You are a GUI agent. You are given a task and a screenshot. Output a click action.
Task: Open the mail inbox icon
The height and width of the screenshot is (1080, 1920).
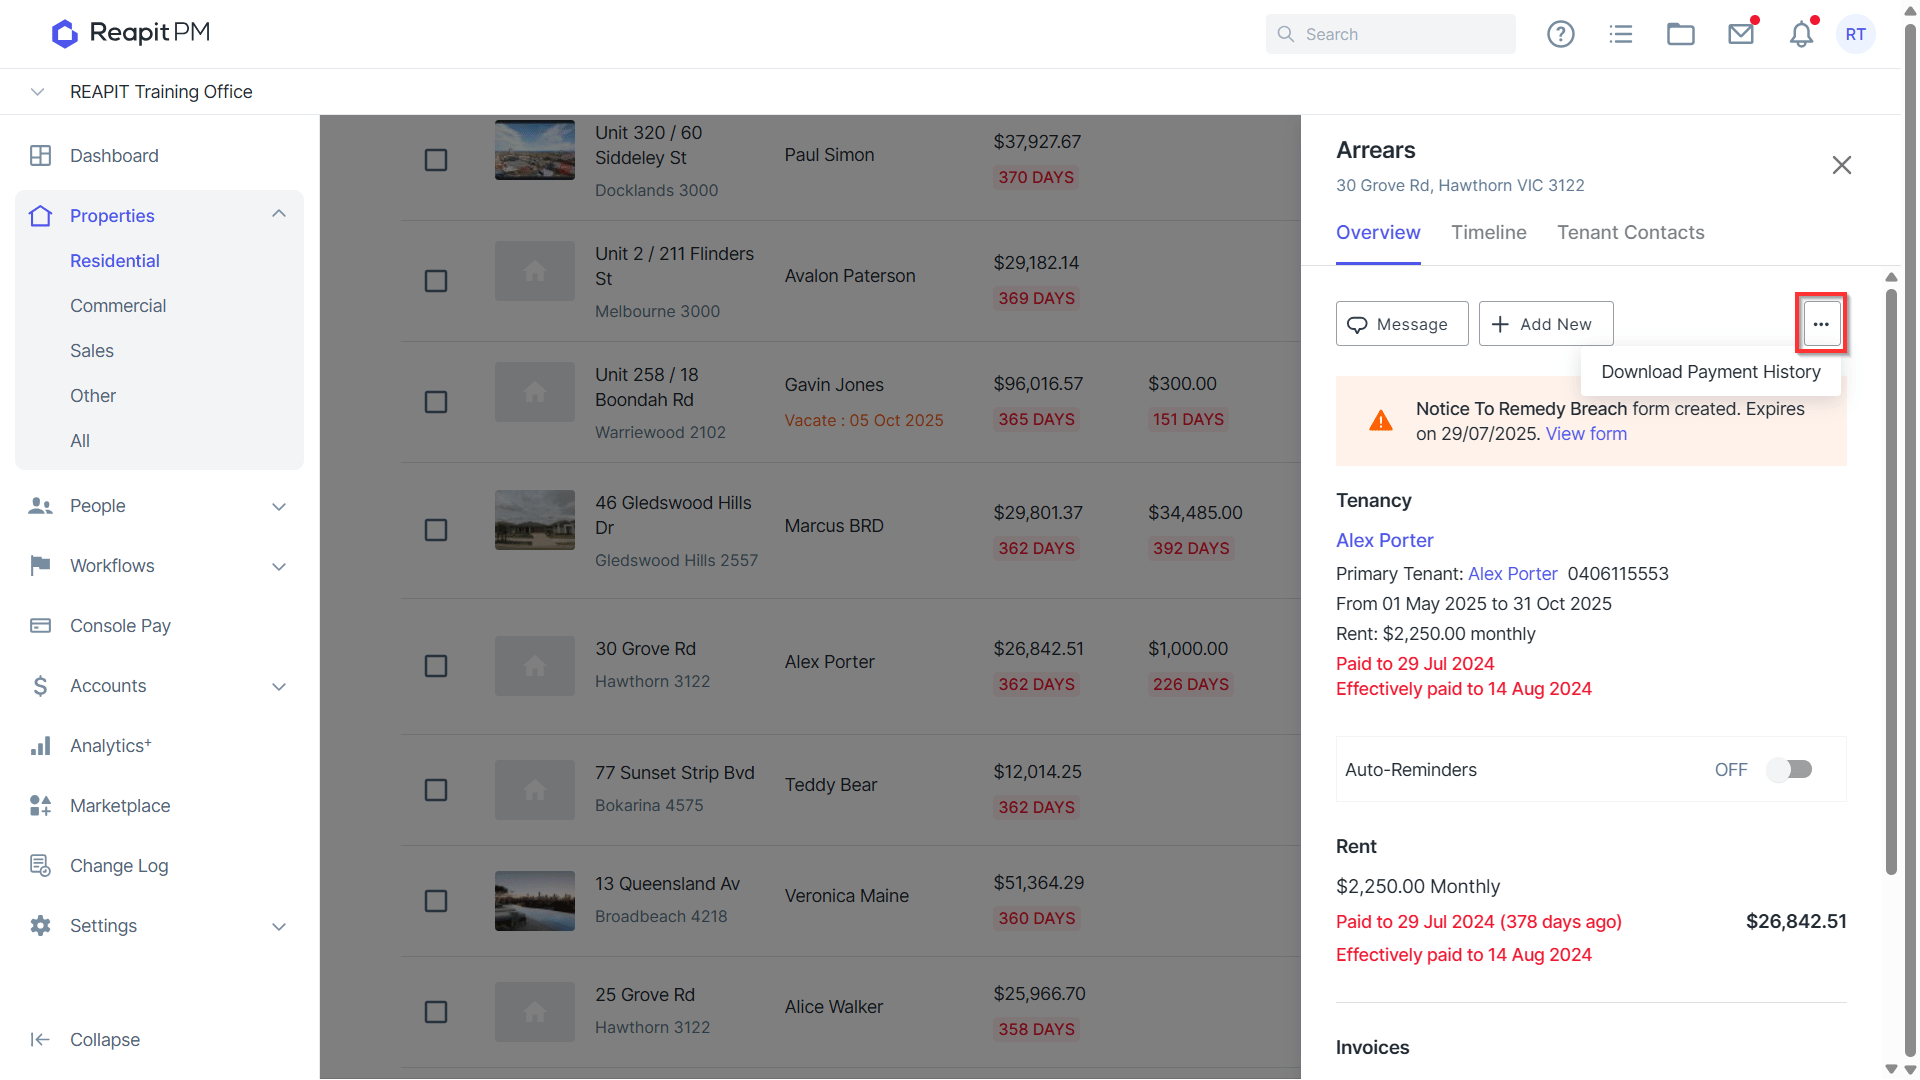pyautogui.click(x=1741, y=34)
